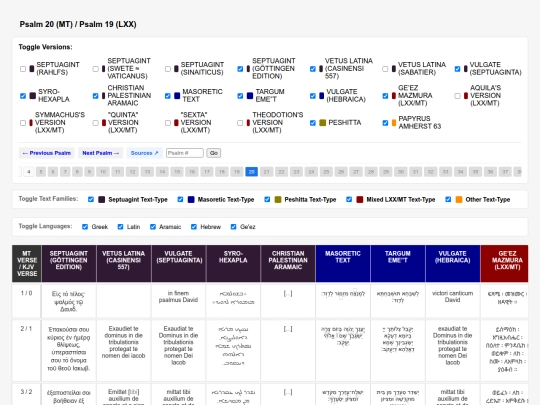Click the blue Masoretic Text-Type swatch
This screenshot has height=405, width=540.
(191, 199)
